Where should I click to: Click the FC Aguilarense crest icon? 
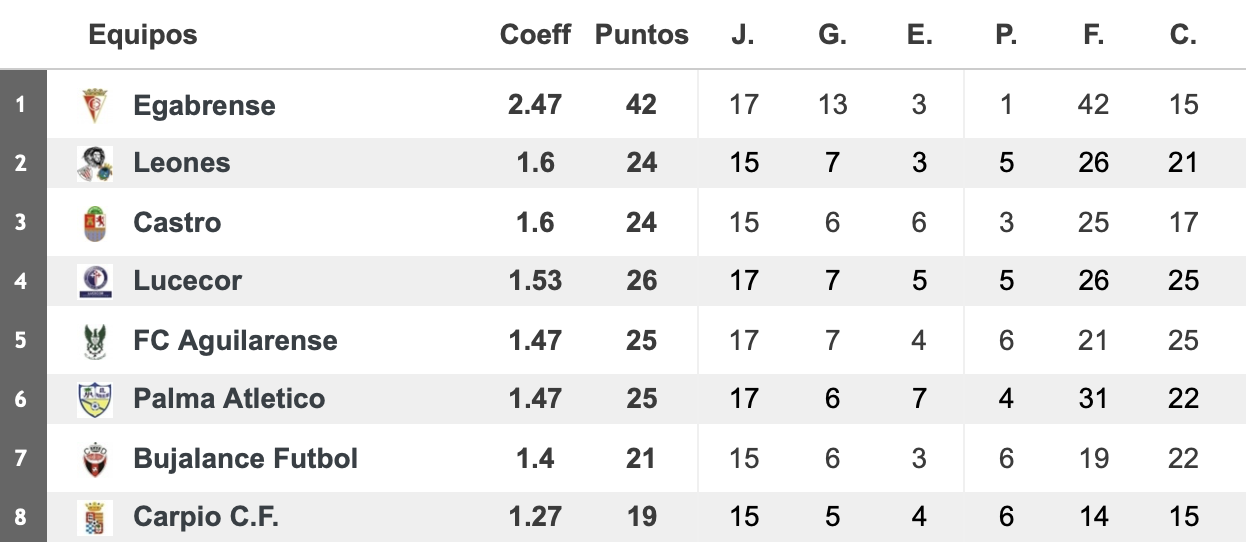[x=95, y=340]
